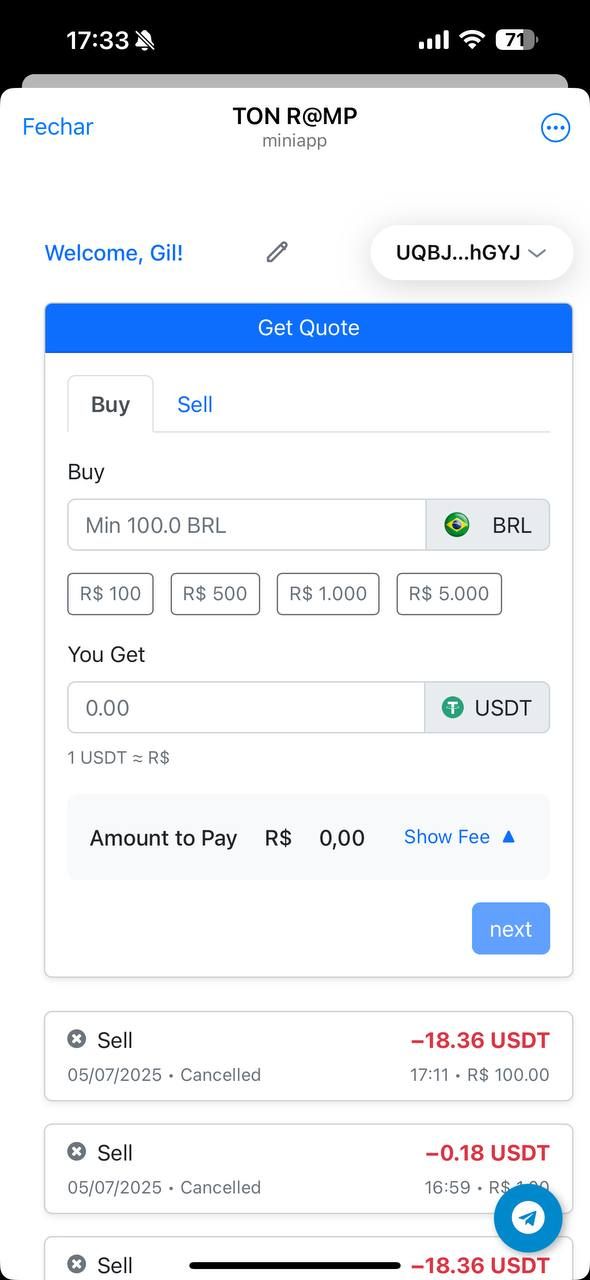
Task: Switch to the Sell tab
Action: (x=195, y=404)
